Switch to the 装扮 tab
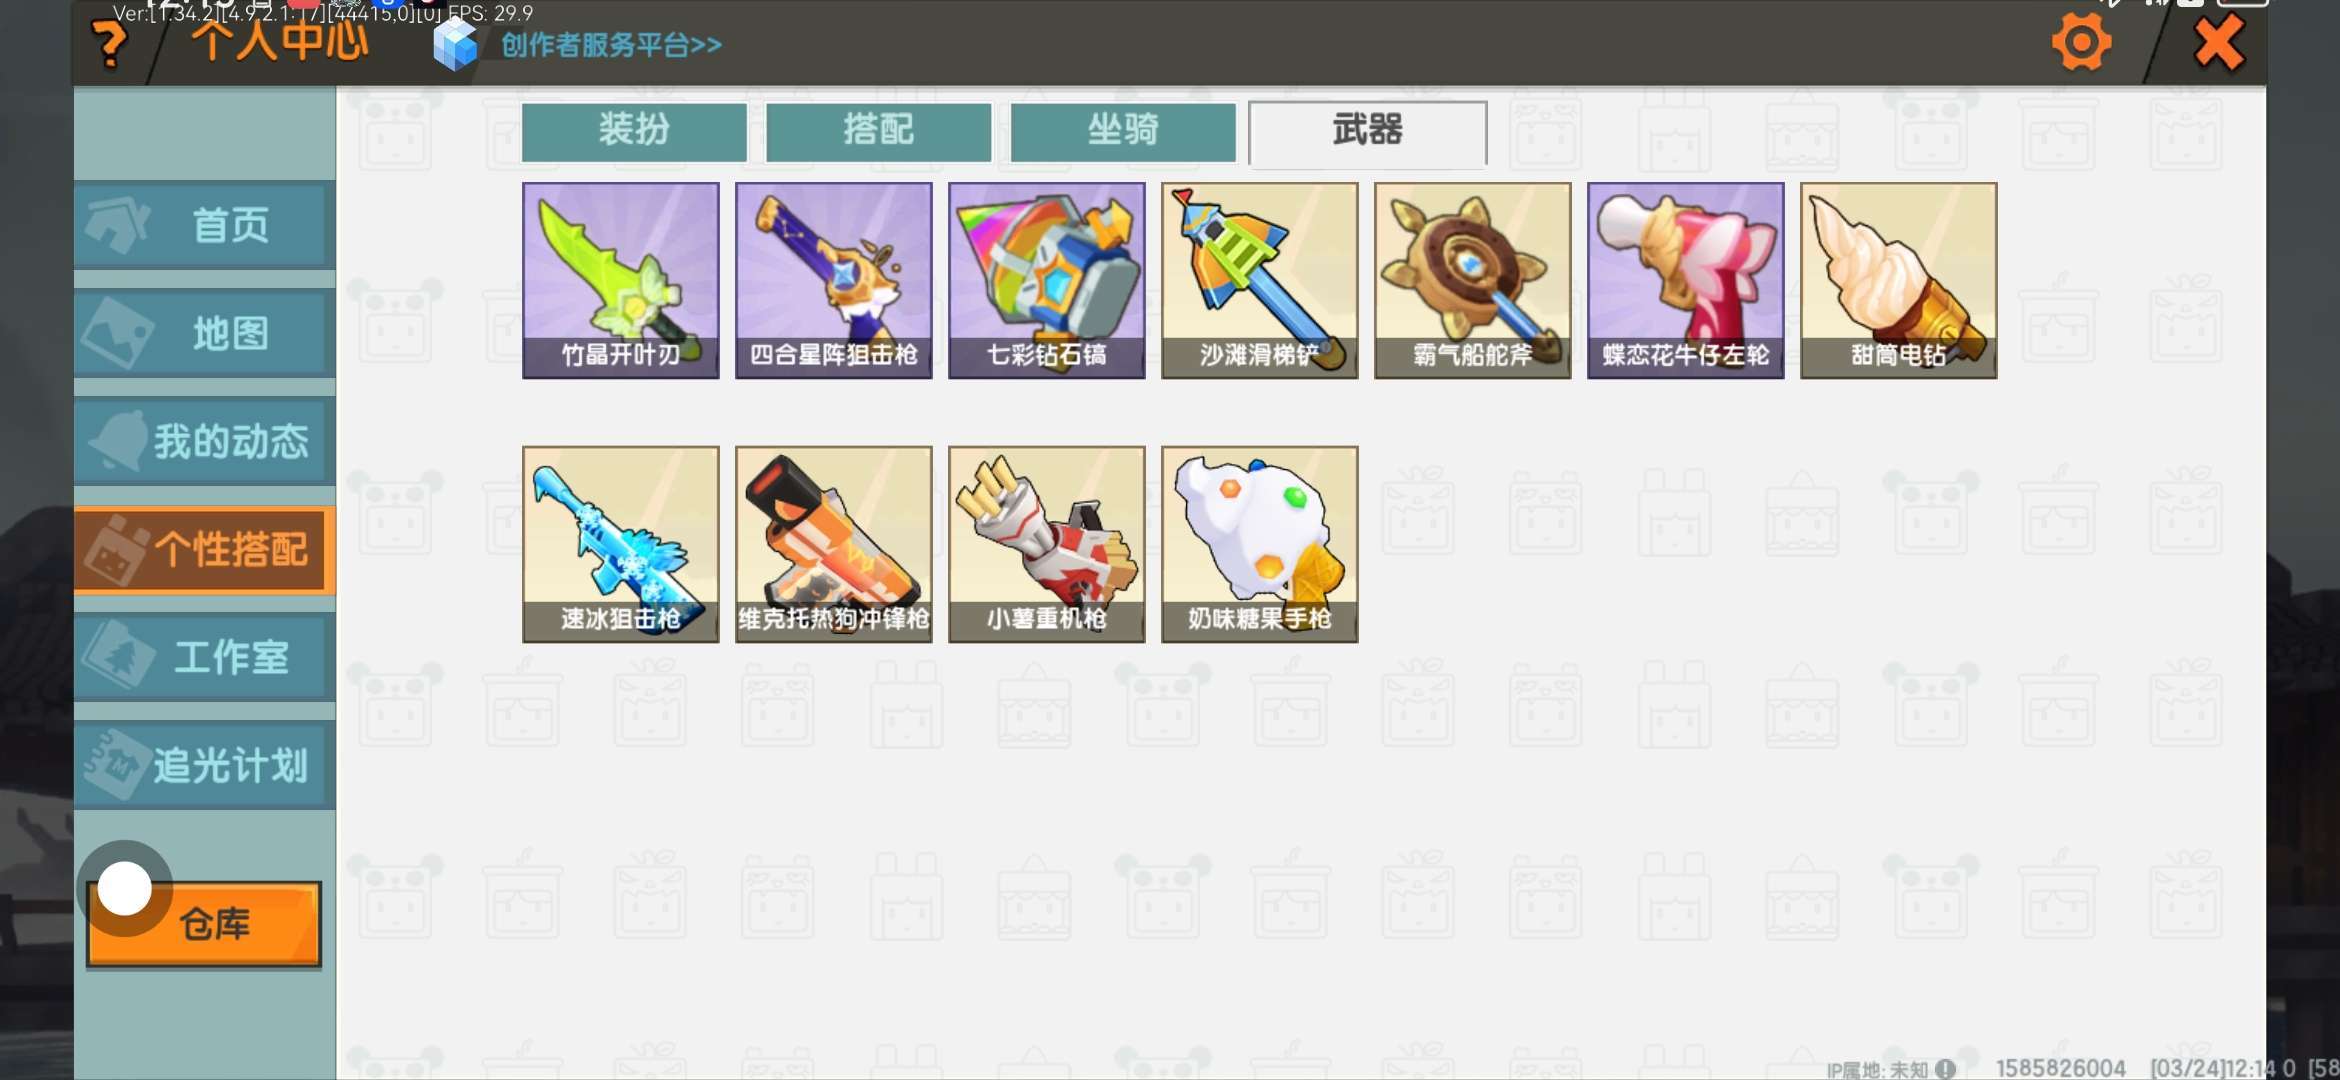 click(x=634, y=132)
